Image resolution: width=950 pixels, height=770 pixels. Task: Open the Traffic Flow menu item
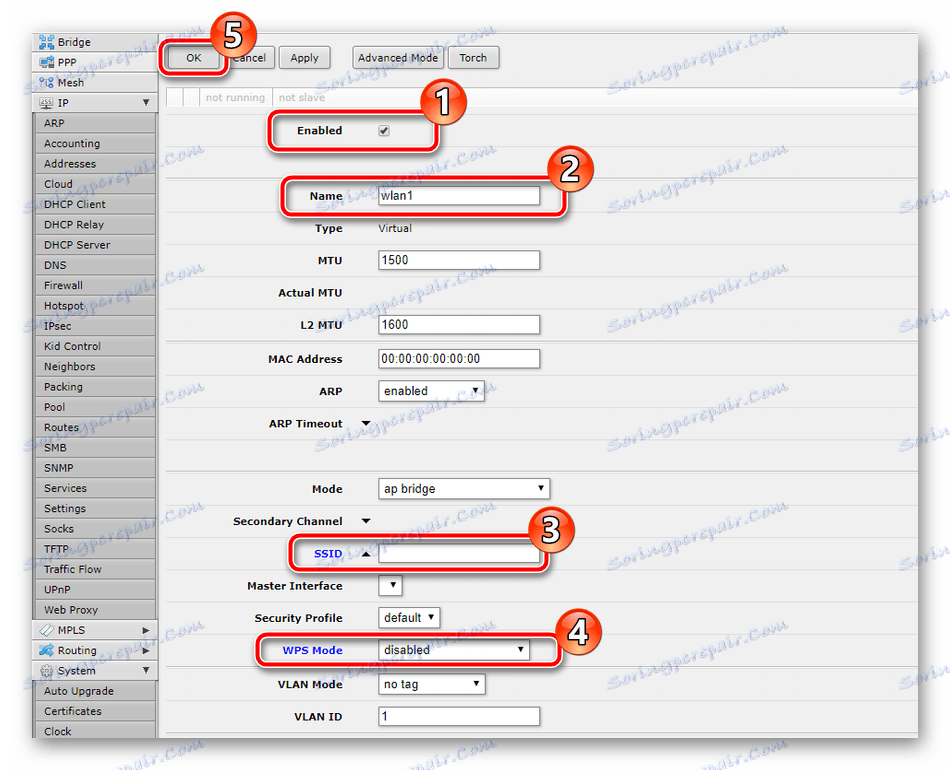[x=95, y=569]
